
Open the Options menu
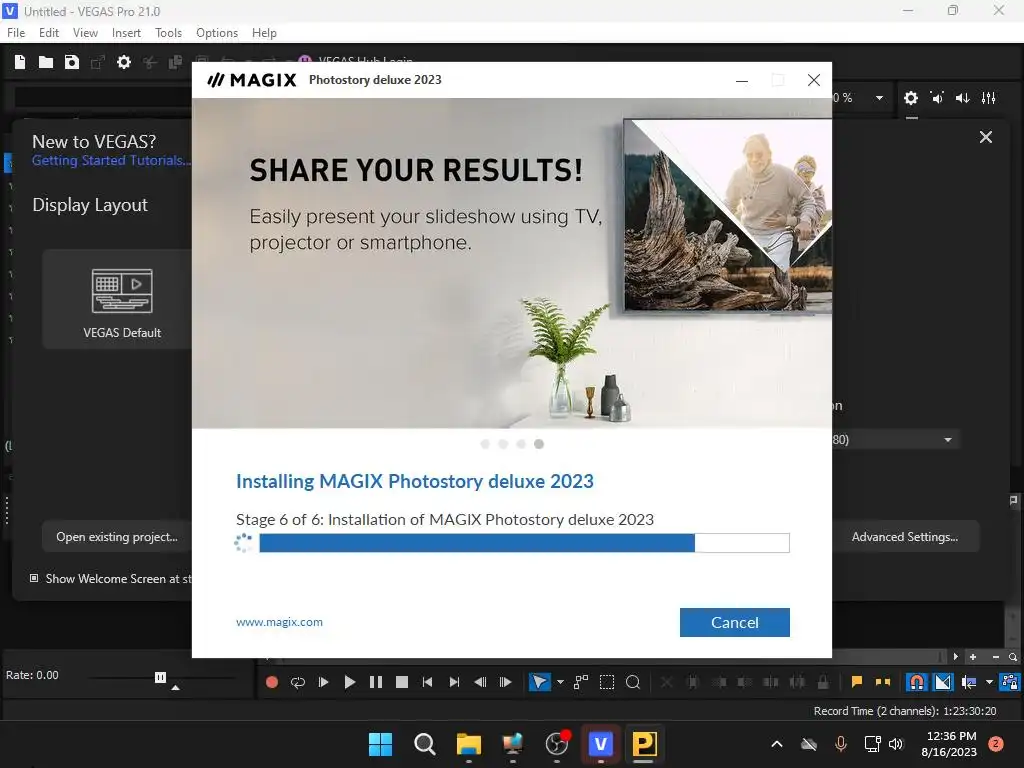click(217, 33)
